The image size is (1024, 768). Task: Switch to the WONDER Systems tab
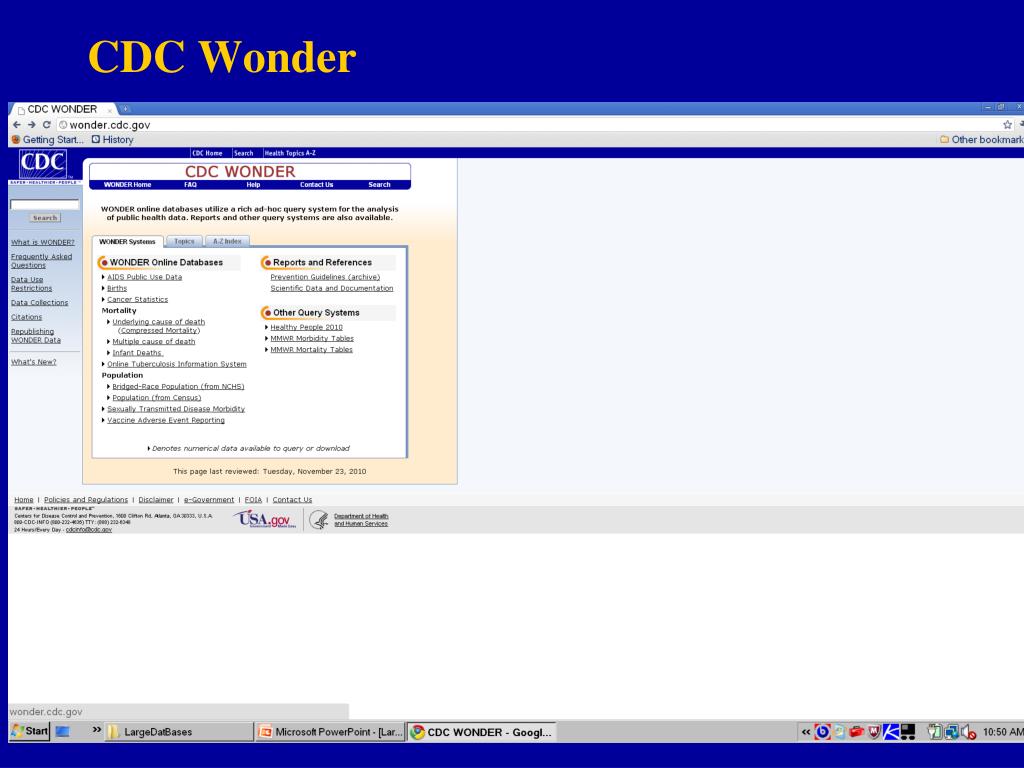(x=127, y=242)
